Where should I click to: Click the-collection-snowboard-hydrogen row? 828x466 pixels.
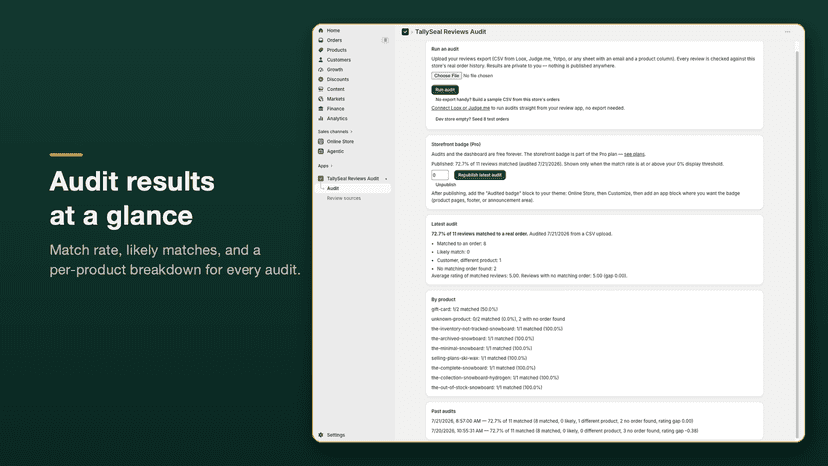[495, 378]
